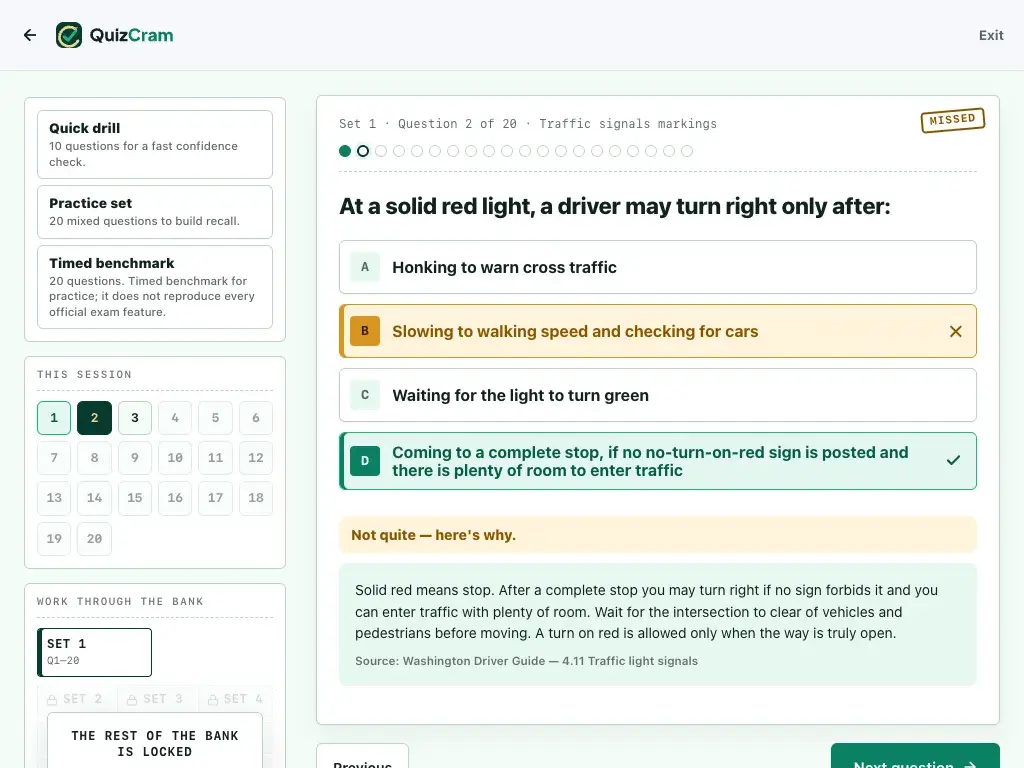1024x768 pixels.
Task: Click the letter B badge on answer B
Action: click(365, 331)
